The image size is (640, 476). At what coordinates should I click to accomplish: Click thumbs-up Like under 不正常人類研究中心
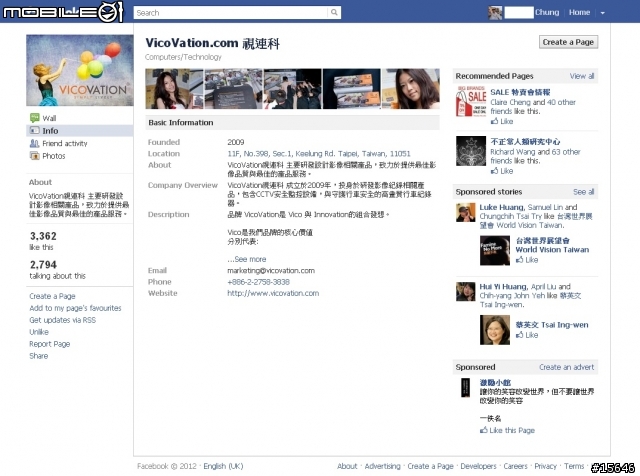click(x=494, y=171)
